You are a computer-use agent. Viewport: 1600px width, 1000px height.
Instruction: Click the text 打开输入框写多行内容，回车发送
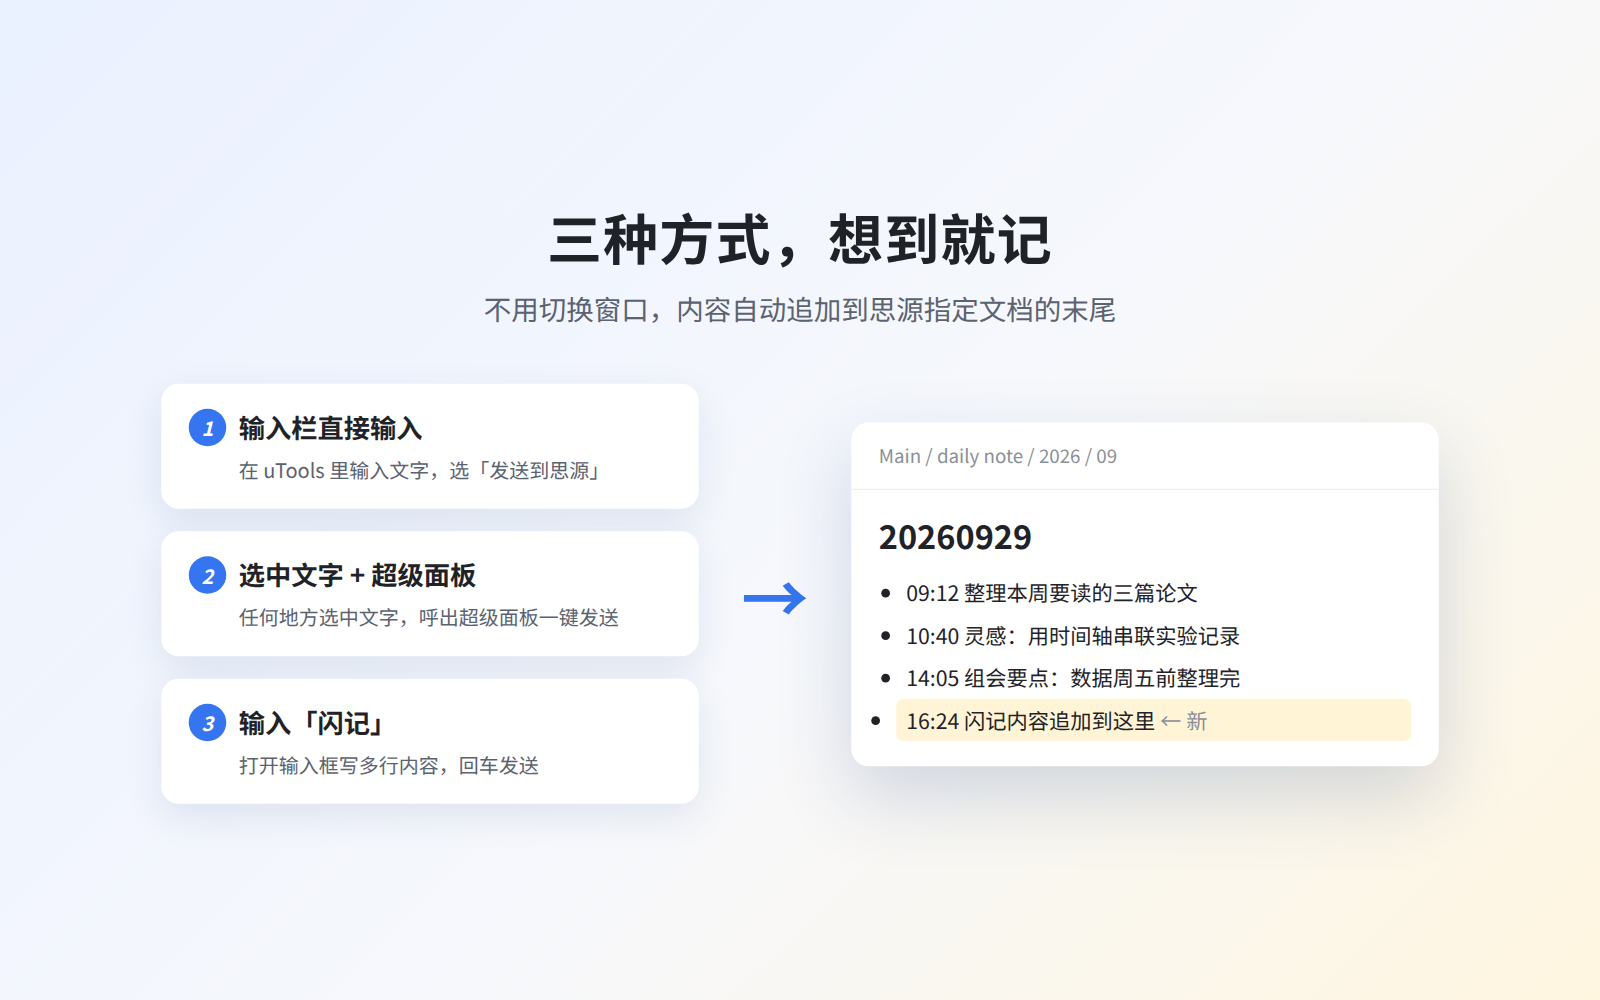(389, 766)
